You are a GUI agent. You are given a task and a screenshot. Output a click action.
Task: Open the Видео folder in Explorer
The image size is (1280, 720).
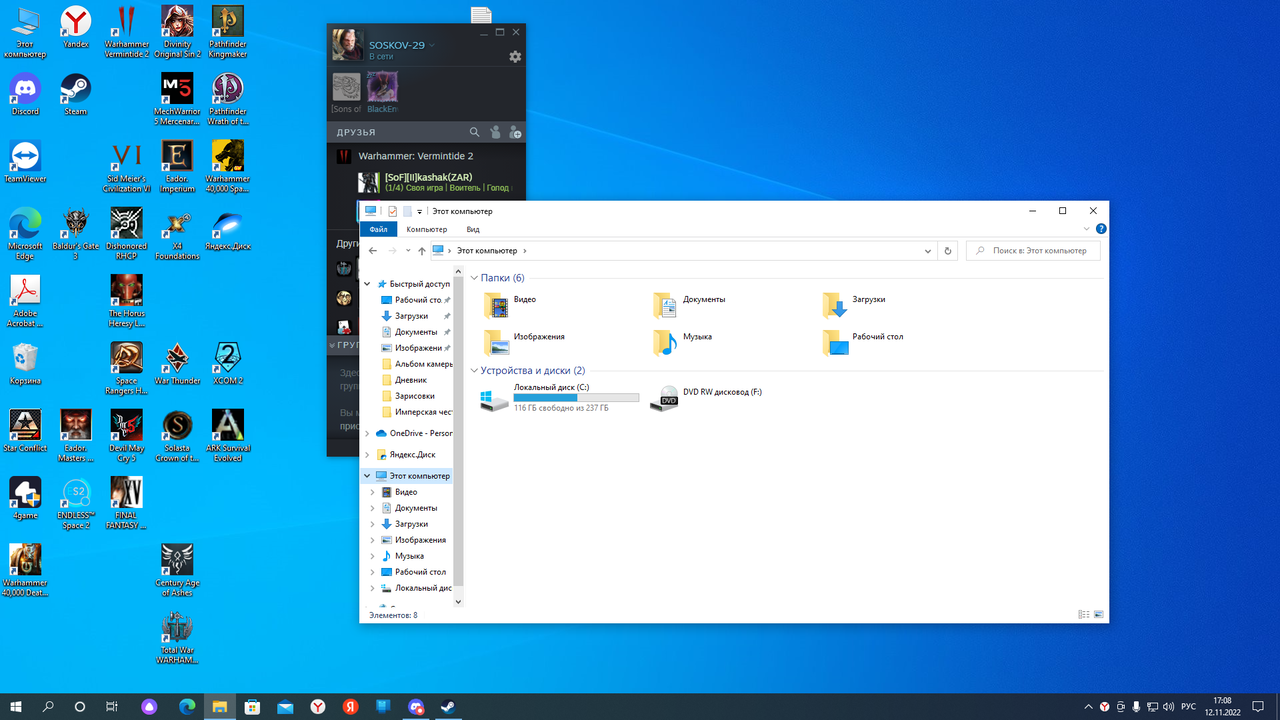510,304
